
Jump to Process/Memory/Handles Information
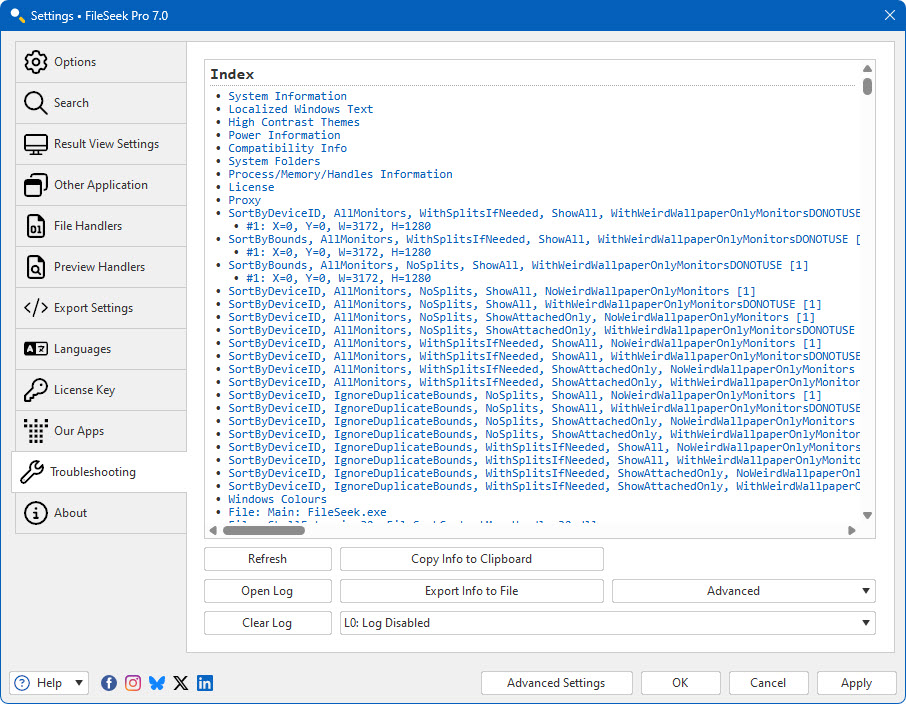click(x=340, y=175)
